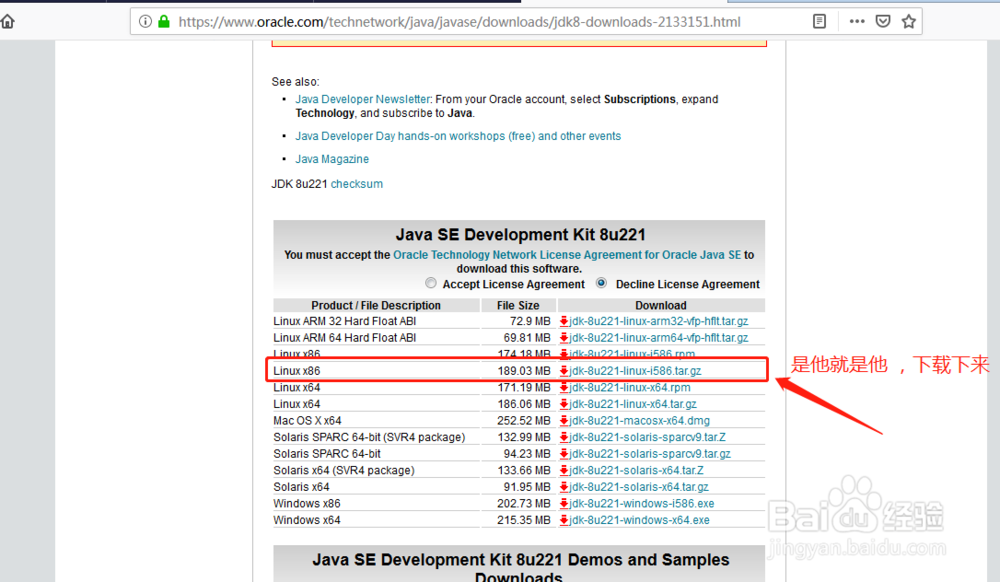The width and height of the screenshot is (1000, 582).
Task: Open page actions three-dots menu
Action: click(x=857, y=22)
